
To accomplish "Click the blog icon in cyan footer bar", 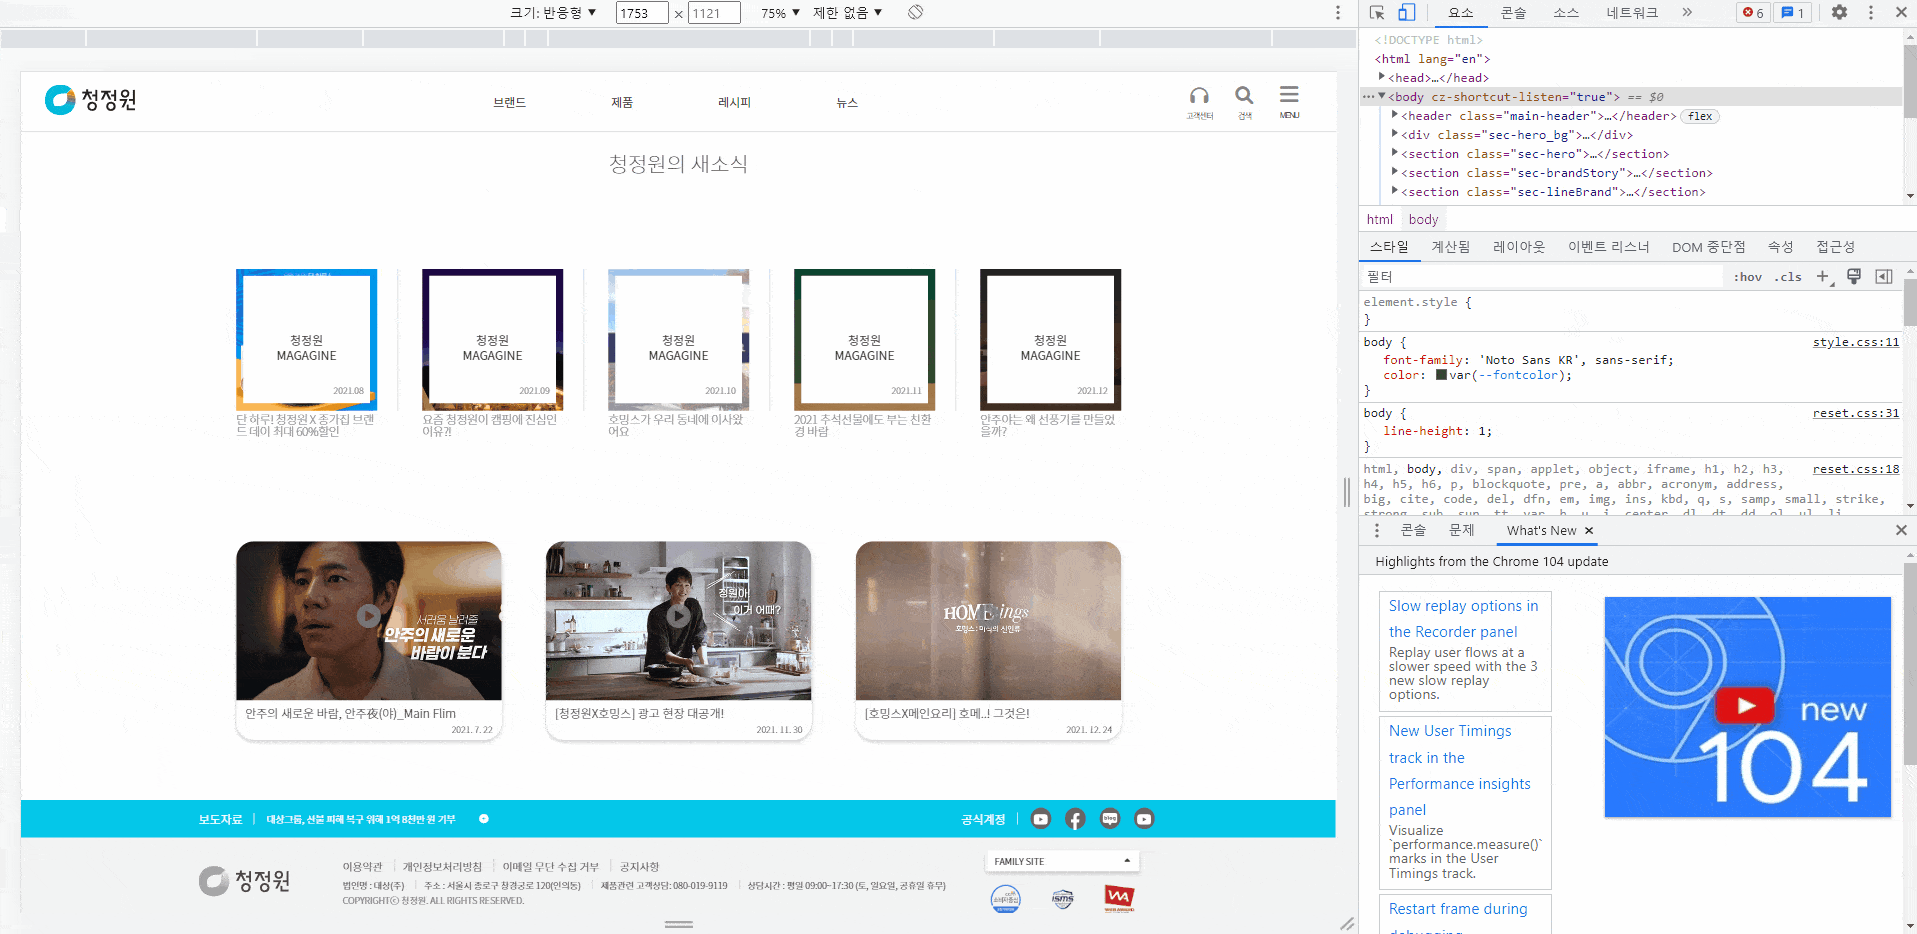I will pos(1110,819).
